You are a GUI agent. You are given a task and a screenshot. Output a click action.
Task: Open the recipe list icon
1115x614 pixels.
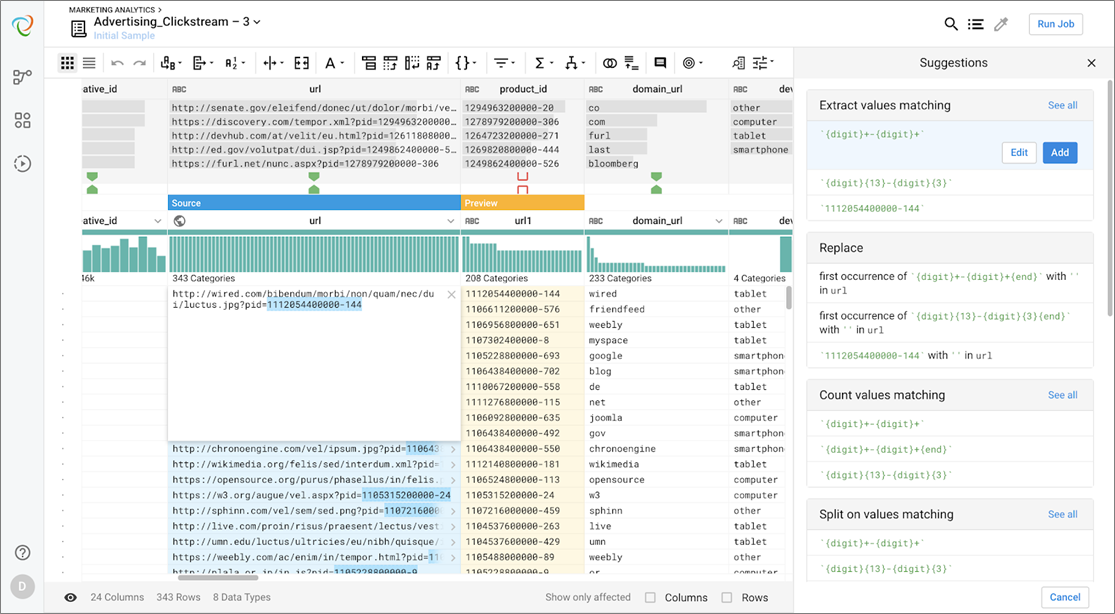[x=976, y=24]
